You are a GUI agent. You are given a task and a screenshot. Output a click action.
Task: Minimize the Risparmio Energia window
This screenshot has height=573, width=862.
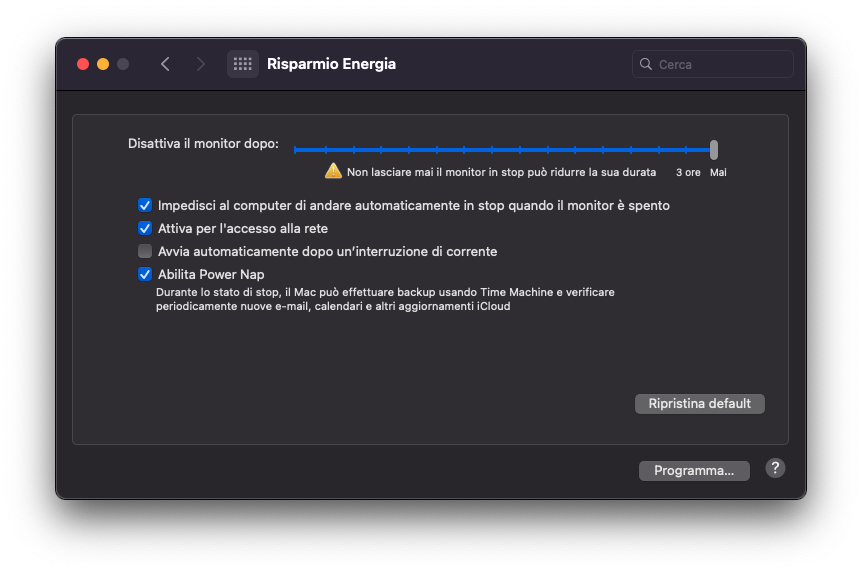coord(103,64)
